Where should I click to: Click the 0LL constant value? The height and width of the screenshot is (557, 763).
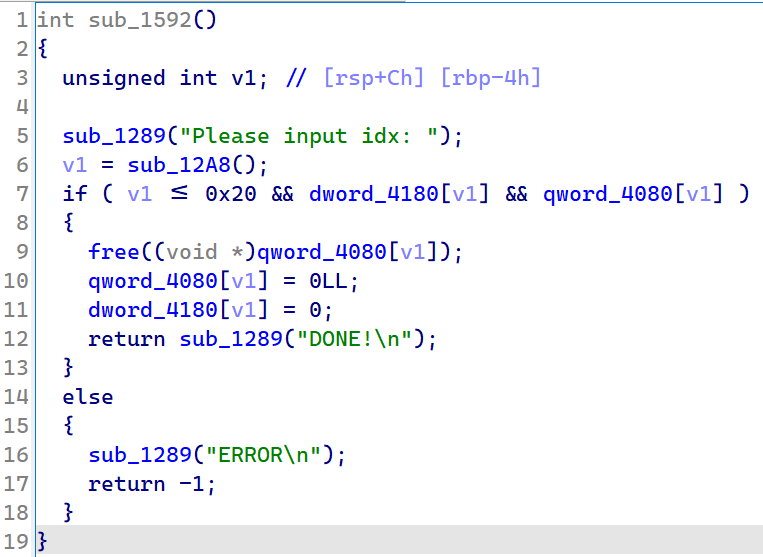pyautogui.click(x=334, y=281)
